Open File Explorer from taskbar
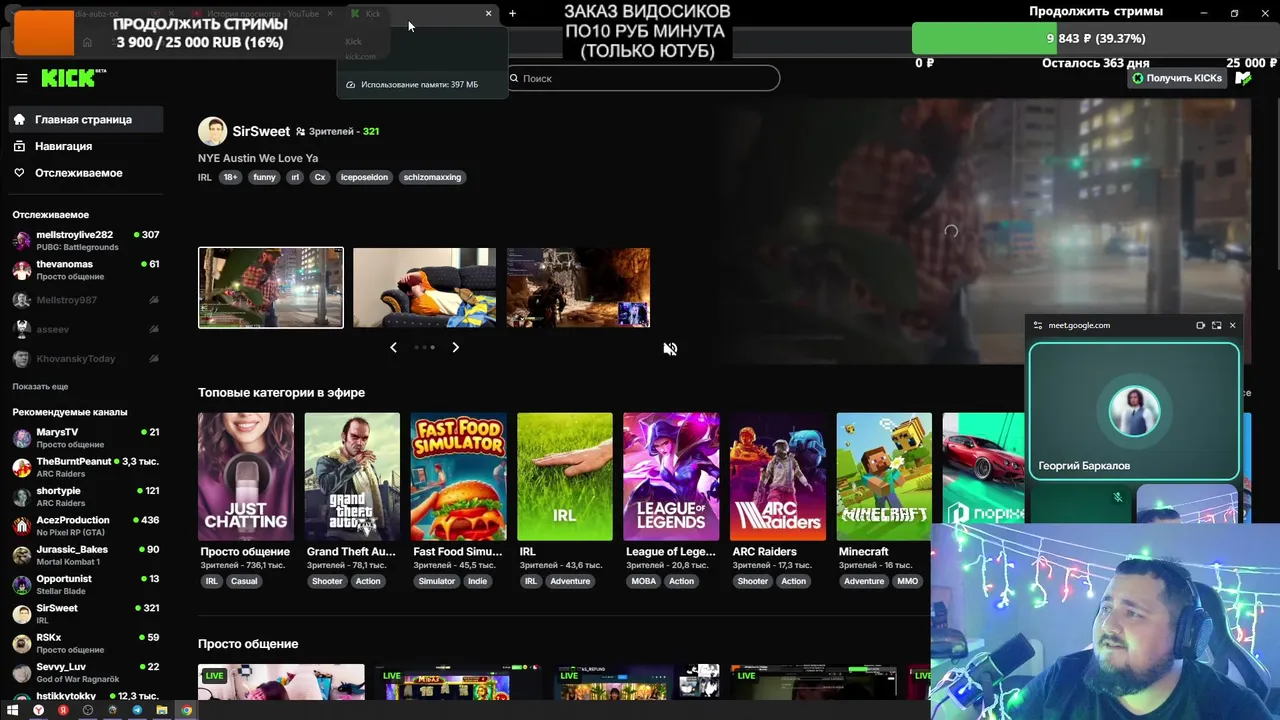The width and height of the screenshot is (1280, 720). point(161,710)
